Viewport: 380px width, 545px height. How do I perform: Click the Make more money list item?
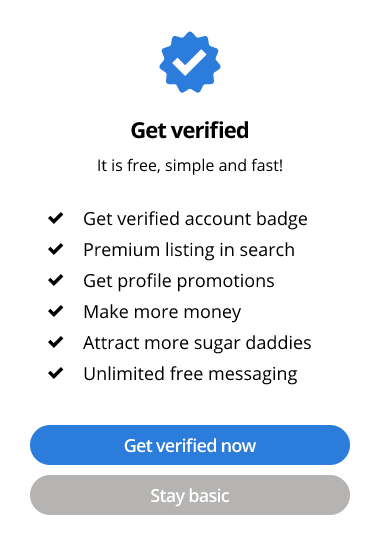tap(162, 312)
